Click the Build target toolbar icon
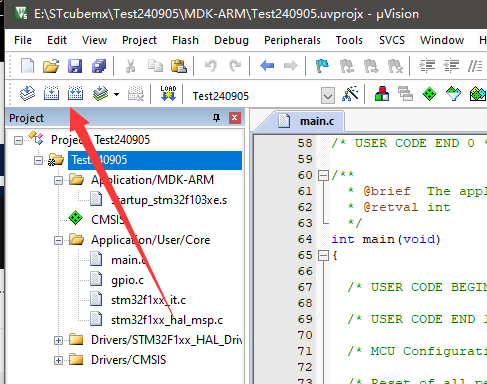 pos(51,94)
